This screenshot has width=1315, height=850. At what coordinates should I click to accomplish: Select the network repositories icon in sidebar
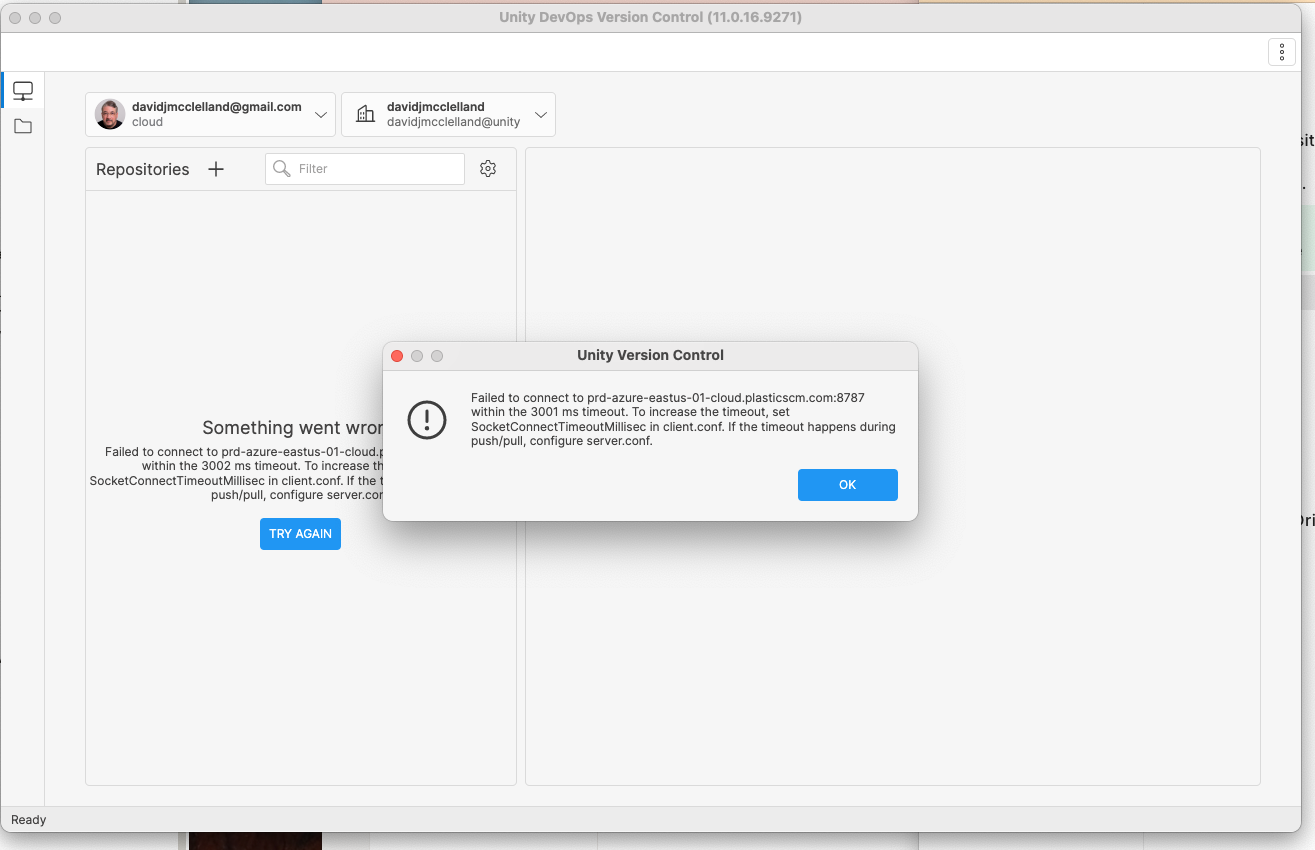23,89
